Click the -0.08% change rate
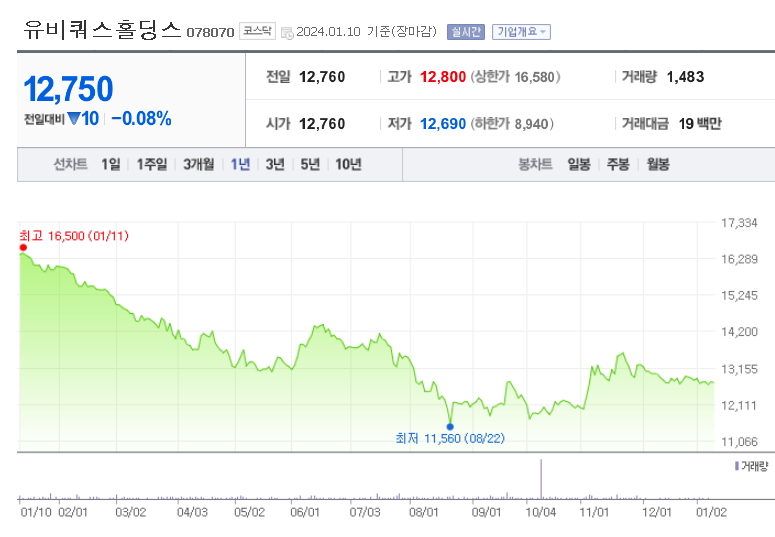Screen dimensions: 775x537 point(141,119)
